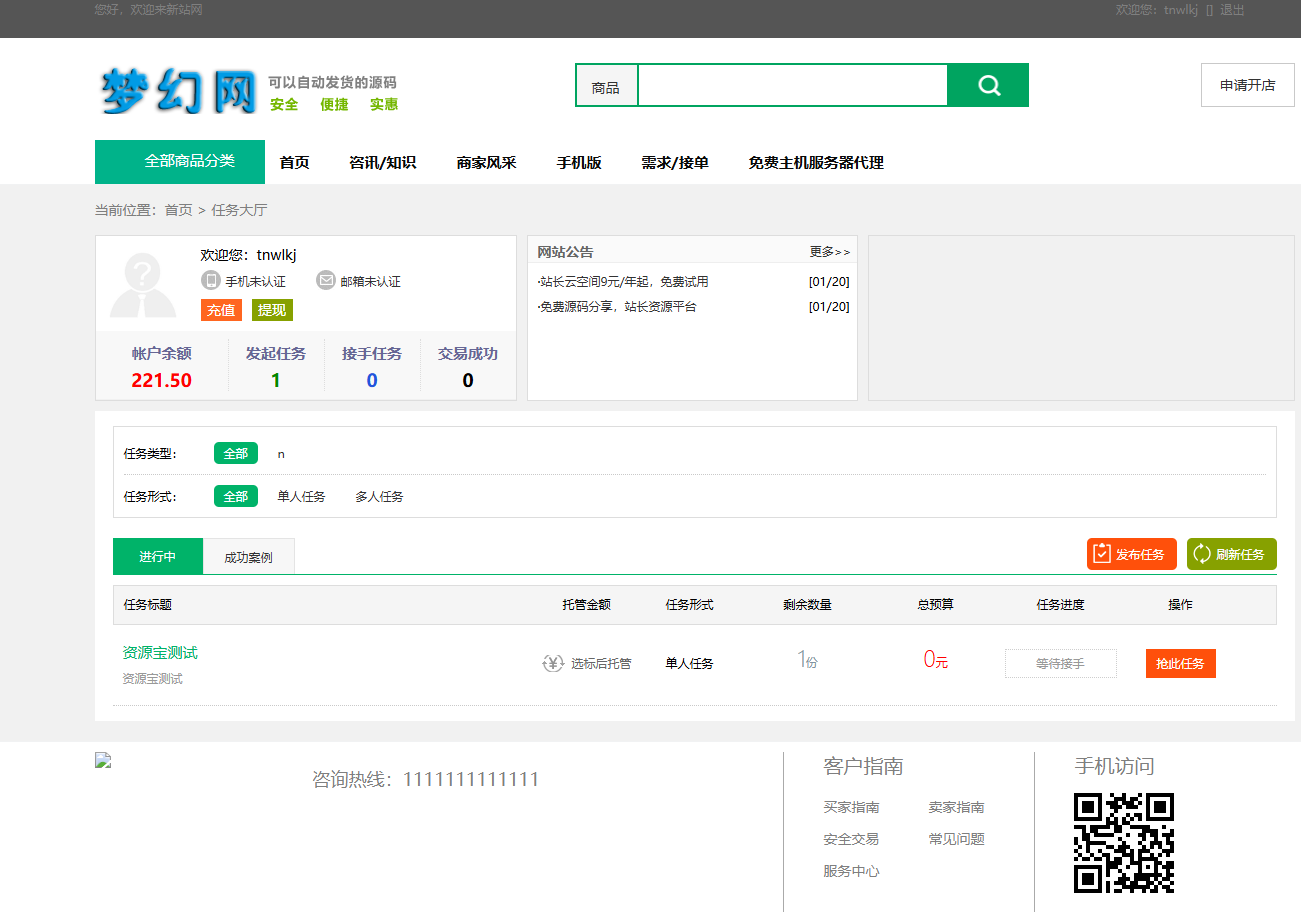The height and width of the screenshot is (917, 1301).
Task: Open 商家风采 navigation item
Action: click(x=487, y=163)
